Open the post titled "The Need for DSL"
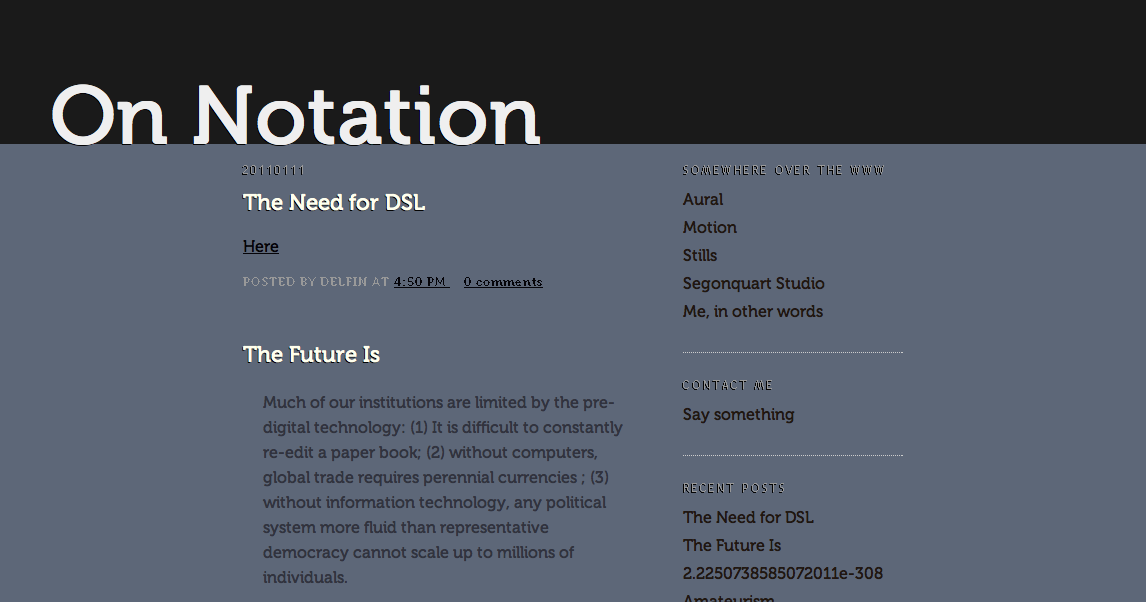This screenshot has height=602, width=1146. 333,202
